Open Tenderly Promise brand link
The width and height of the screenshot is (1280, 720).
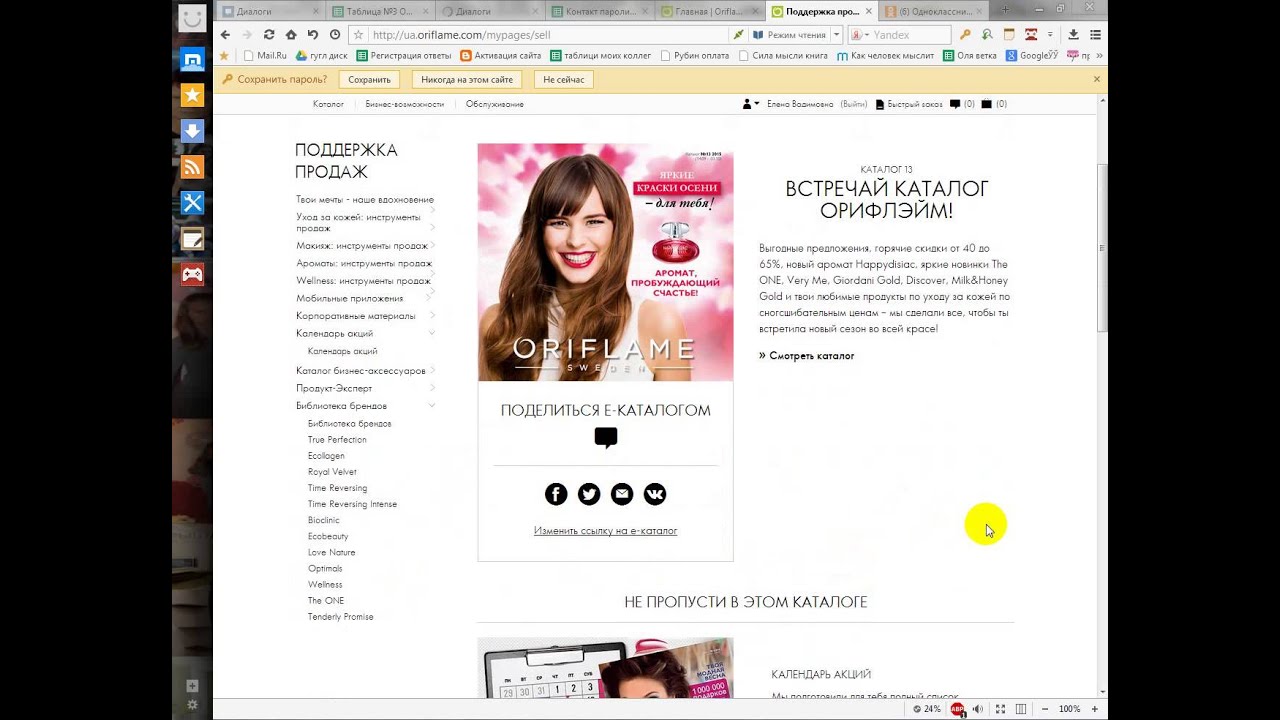pos(340,617)
